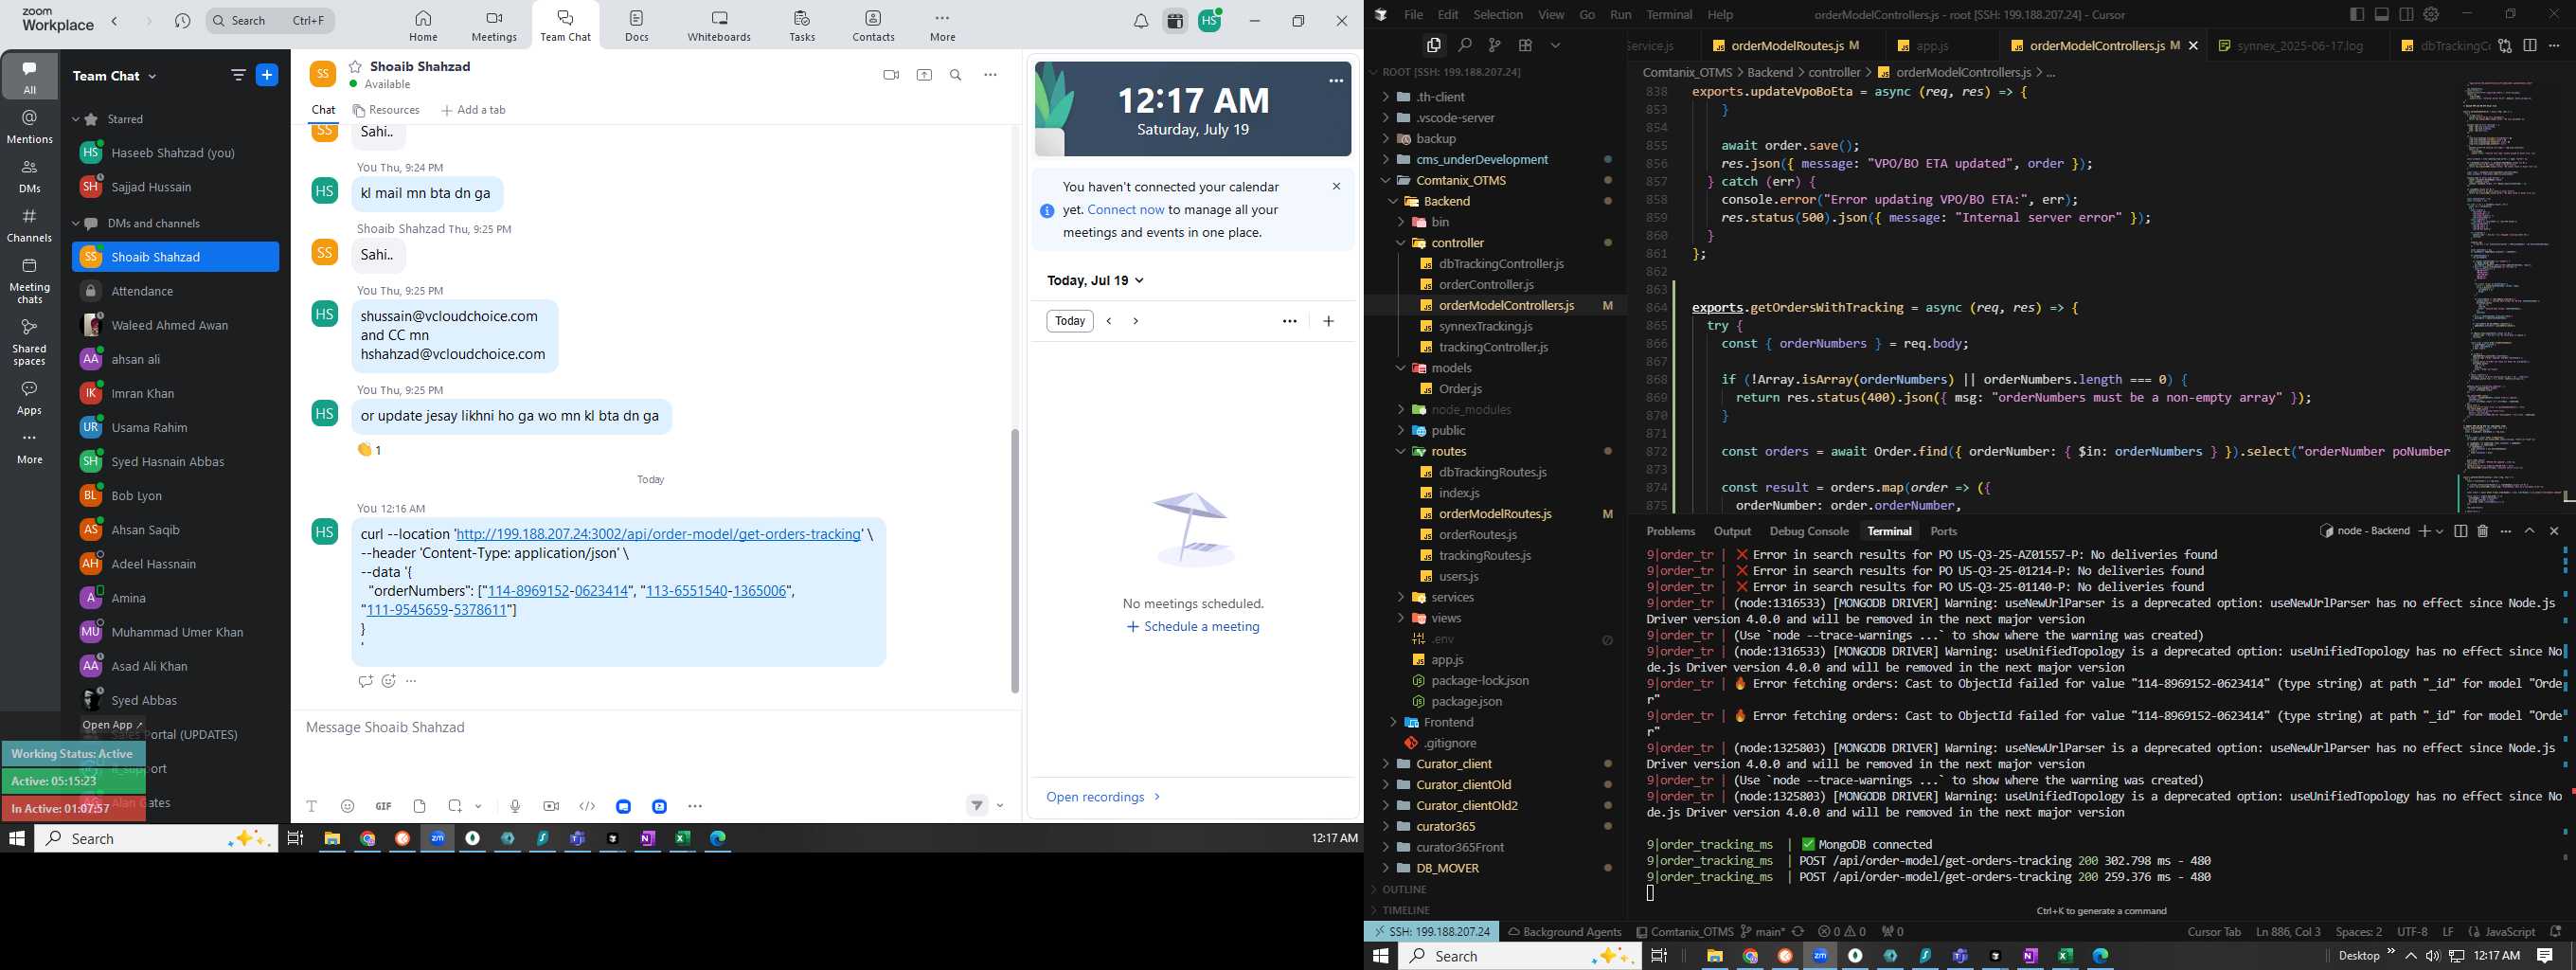Attach a file to the message
Screen dimensions: 2576x970
click(420, 806)
